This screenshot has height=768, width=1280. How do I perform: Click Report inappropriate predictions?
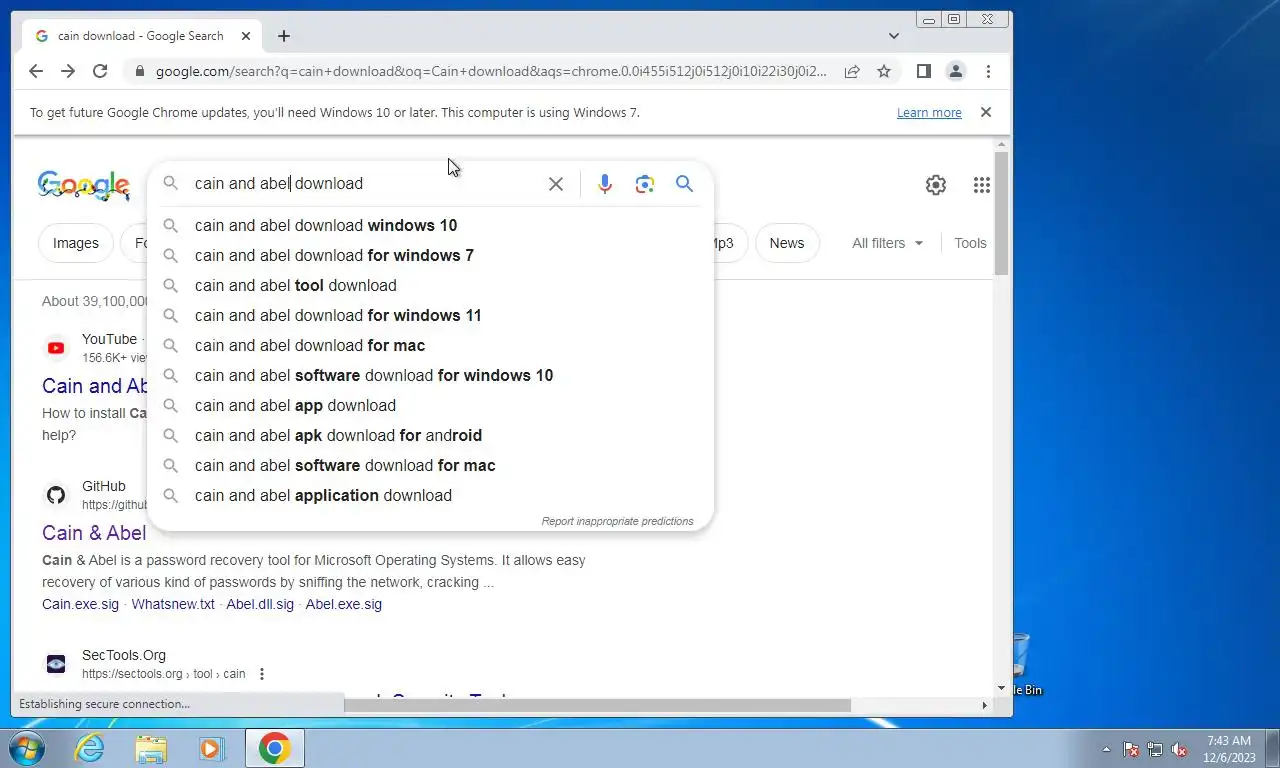pyautogui.click(x=617, y=521)
